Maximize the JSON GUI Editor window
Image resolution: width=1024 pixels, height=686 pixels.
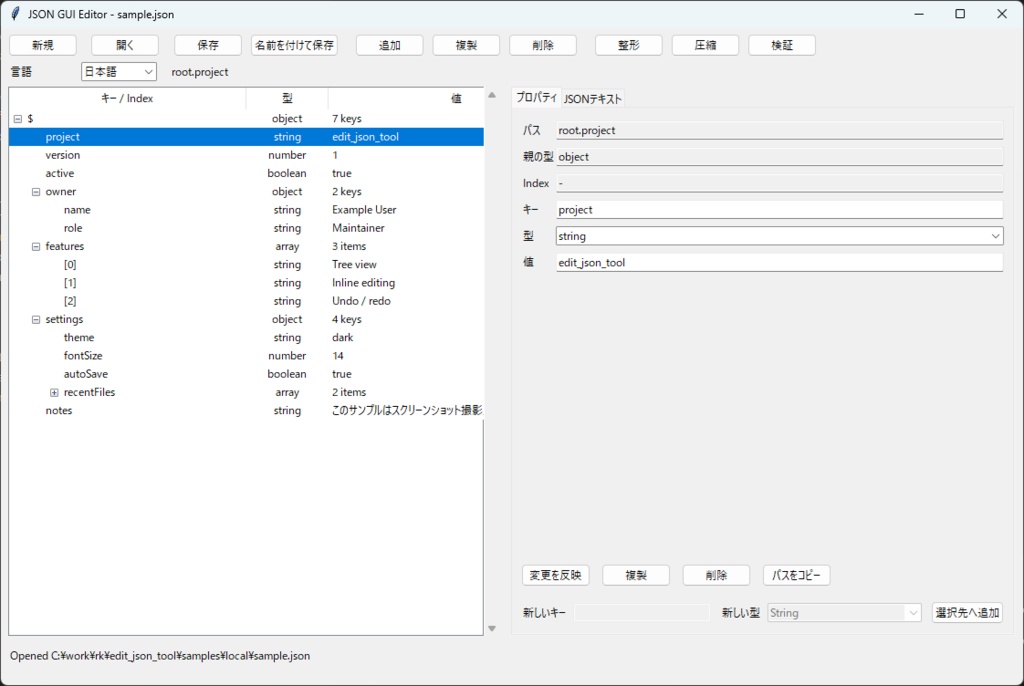click(x=960, y=14)
